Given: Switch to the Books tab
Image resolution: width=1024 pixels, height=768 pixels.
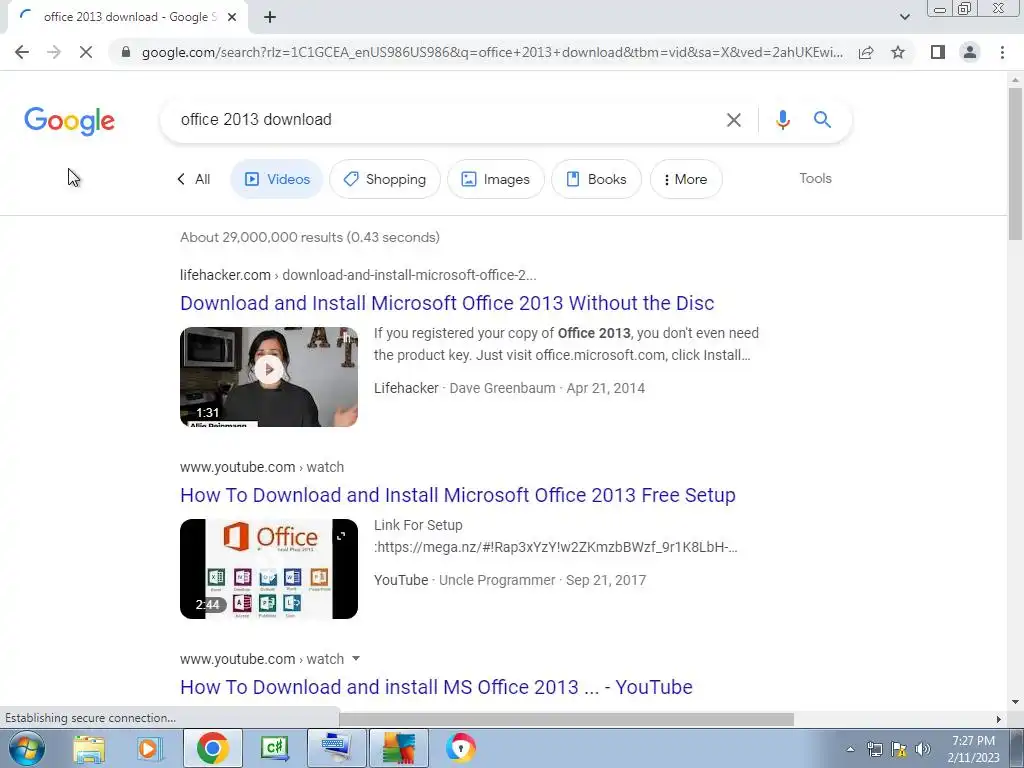Looking at the screenshot, I should [596, 179].
